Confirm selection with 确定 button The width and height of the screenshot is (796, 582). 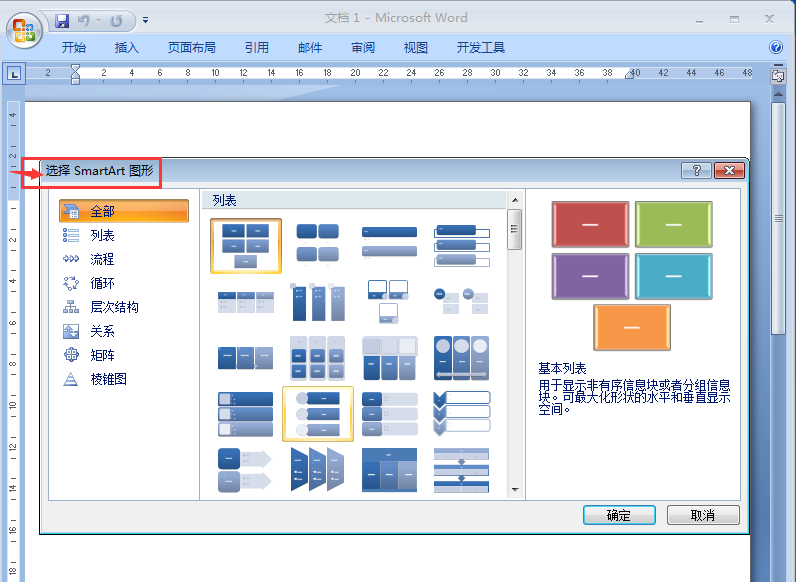pyautogui.click(x=619, y=515)
